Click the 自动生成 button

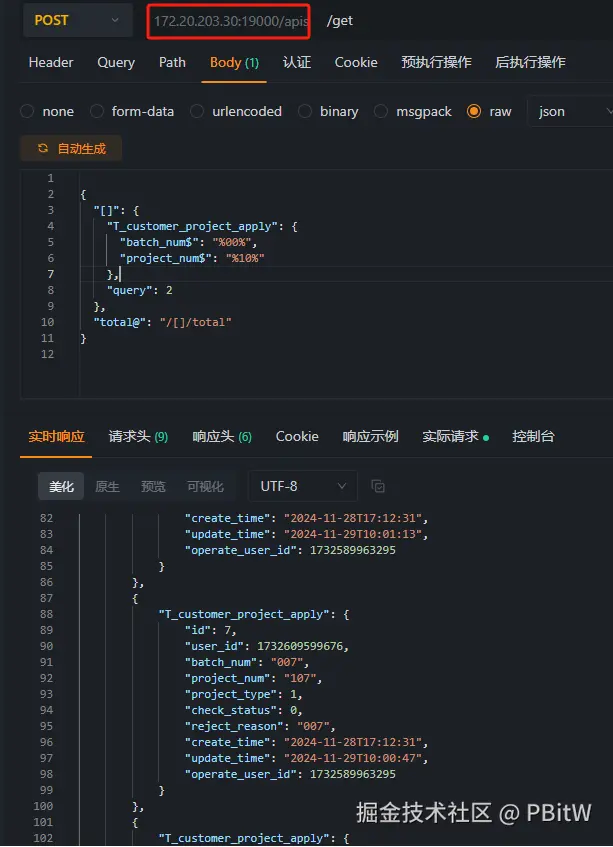coord(71,148)
